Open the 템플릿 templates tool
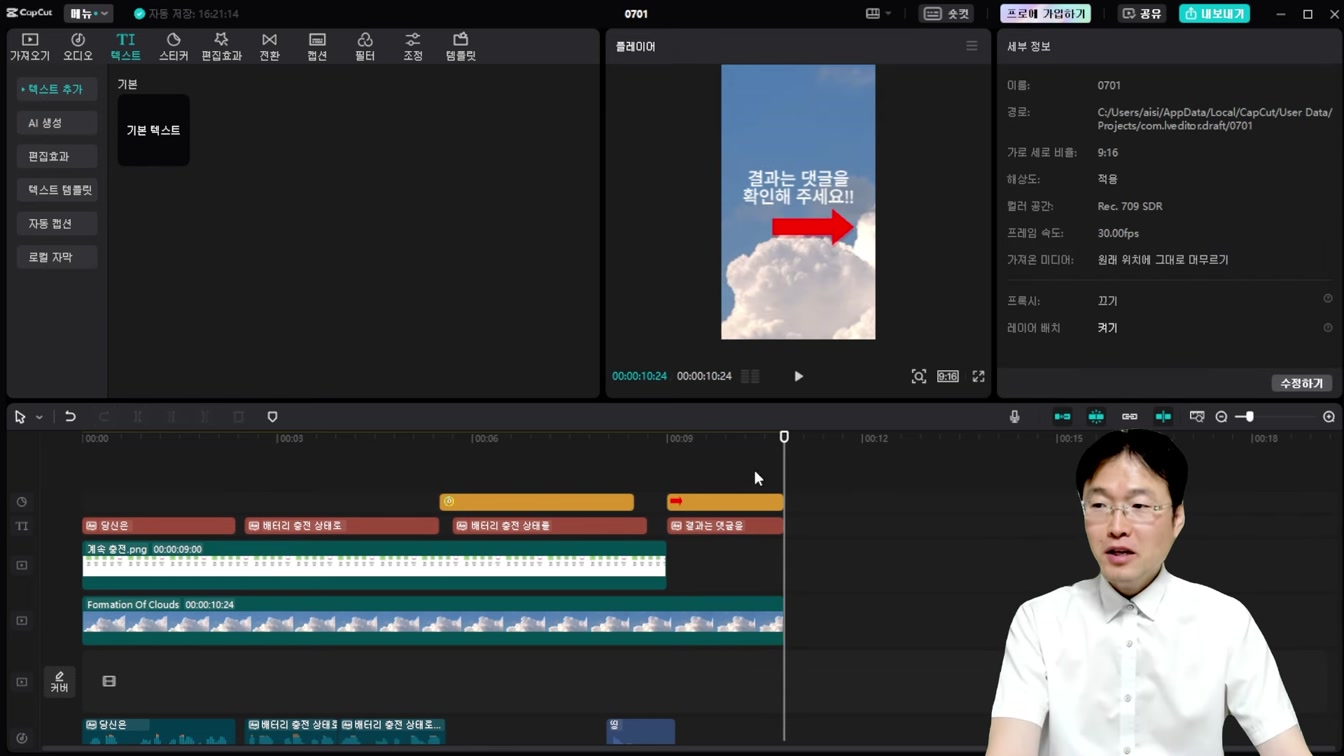This screenshot has height=756, width=1344. point(461,46)
